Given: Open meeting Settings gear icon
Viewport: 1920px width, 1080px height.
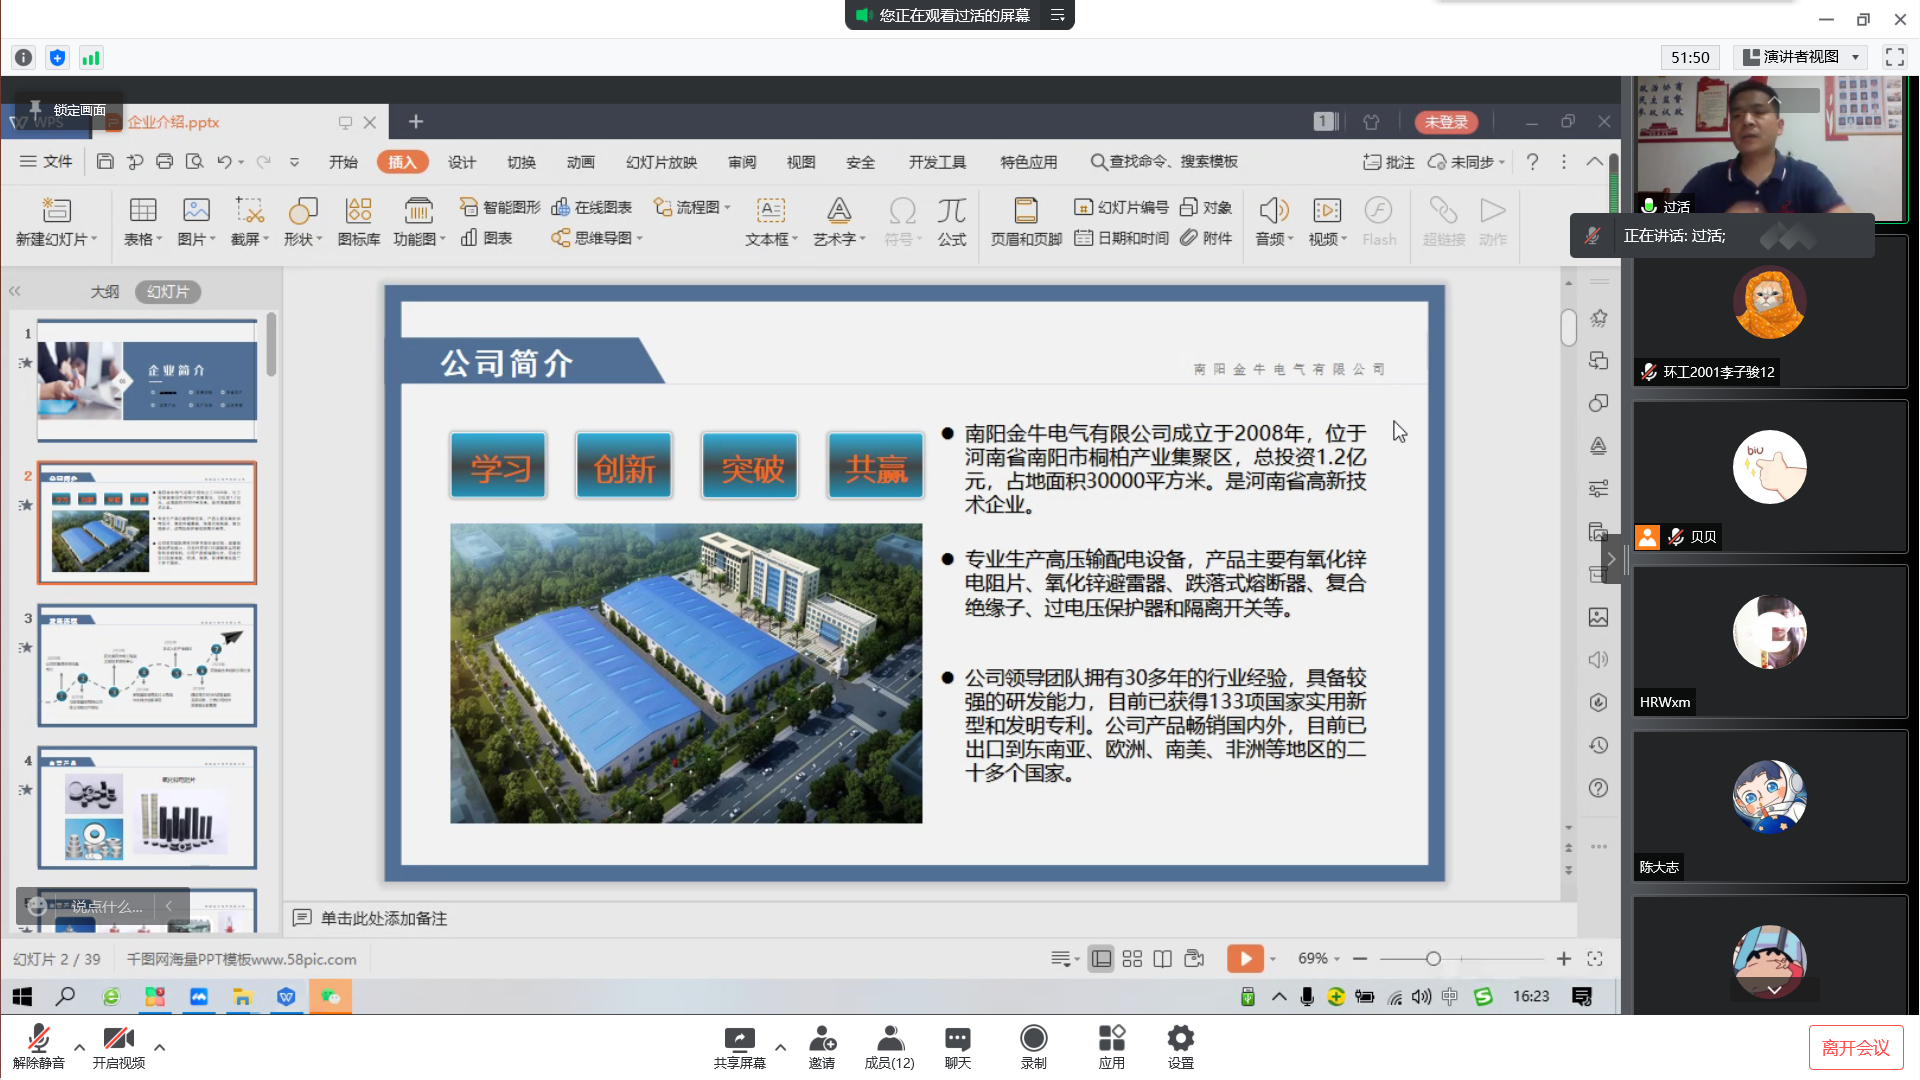Looking at the screenshot, I should [x=1180, y=1039].
